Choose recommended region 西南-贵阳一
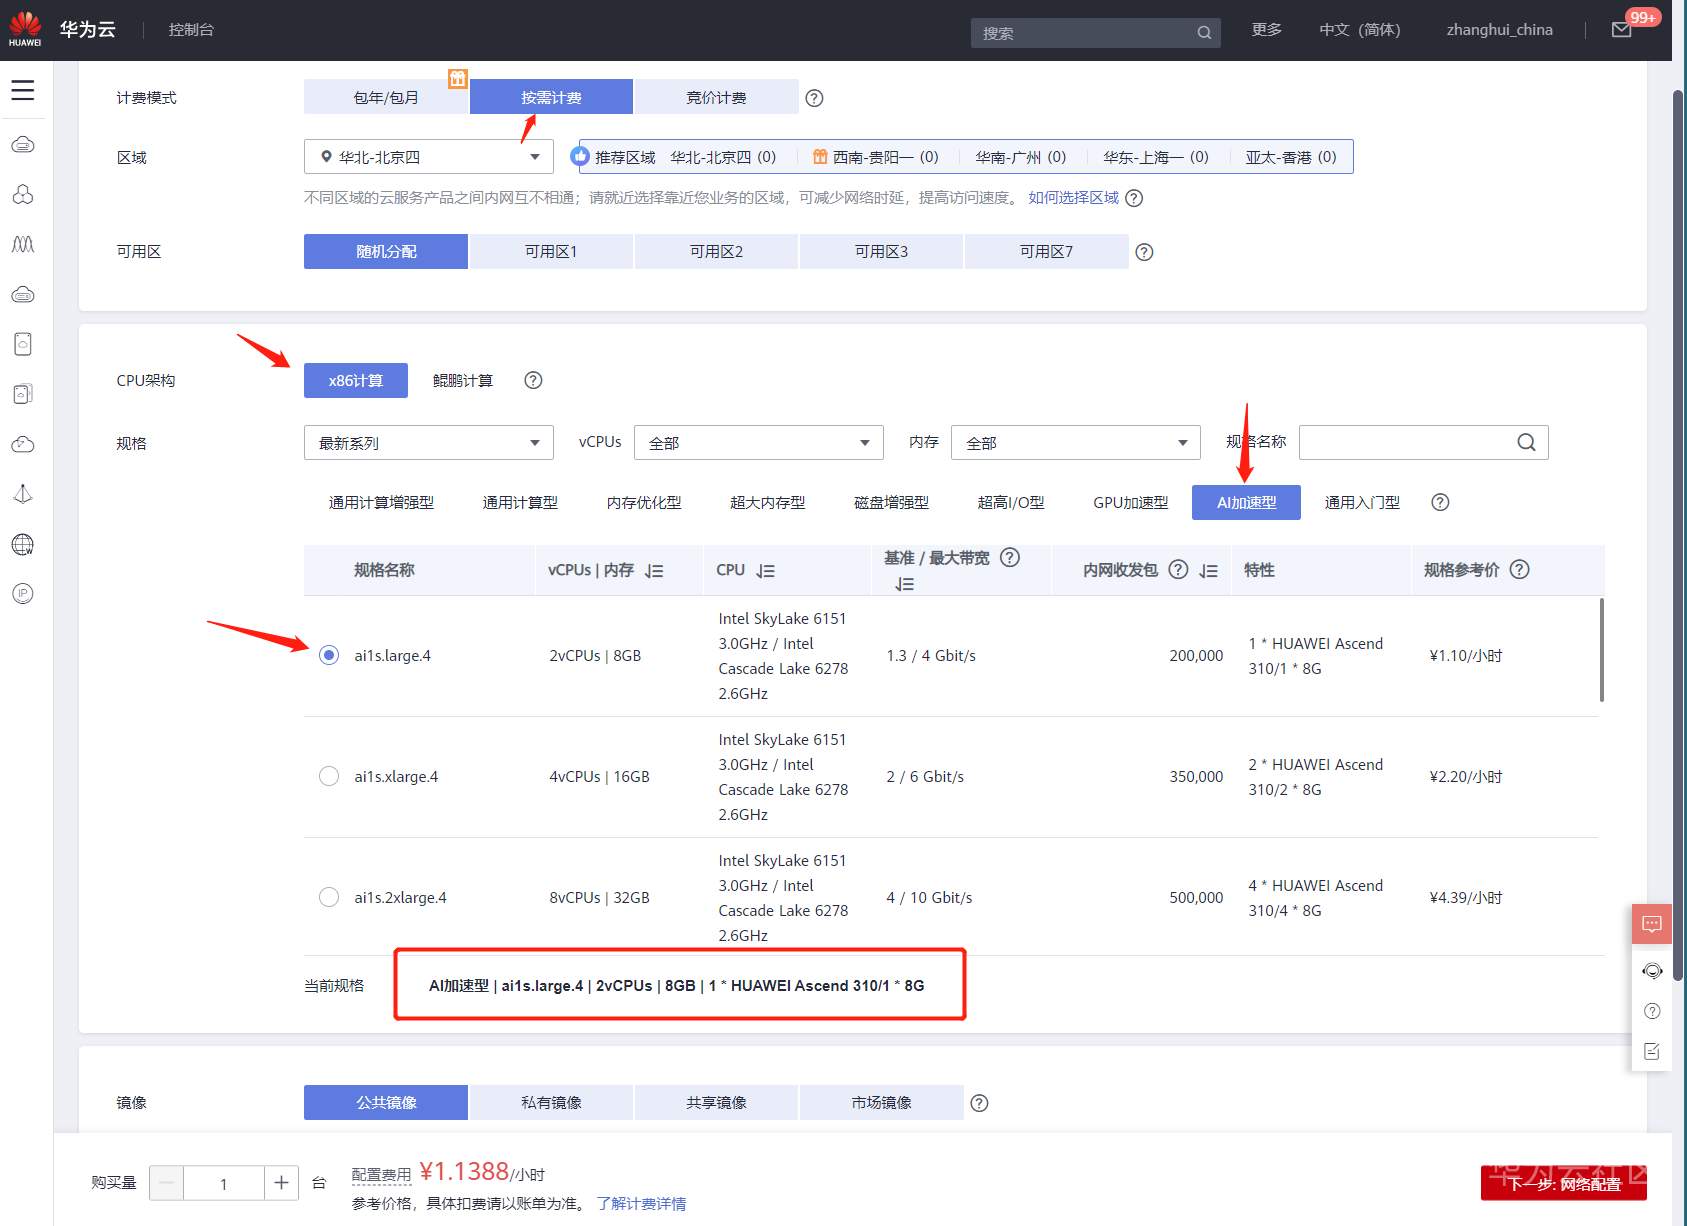 tap(876, 157)
